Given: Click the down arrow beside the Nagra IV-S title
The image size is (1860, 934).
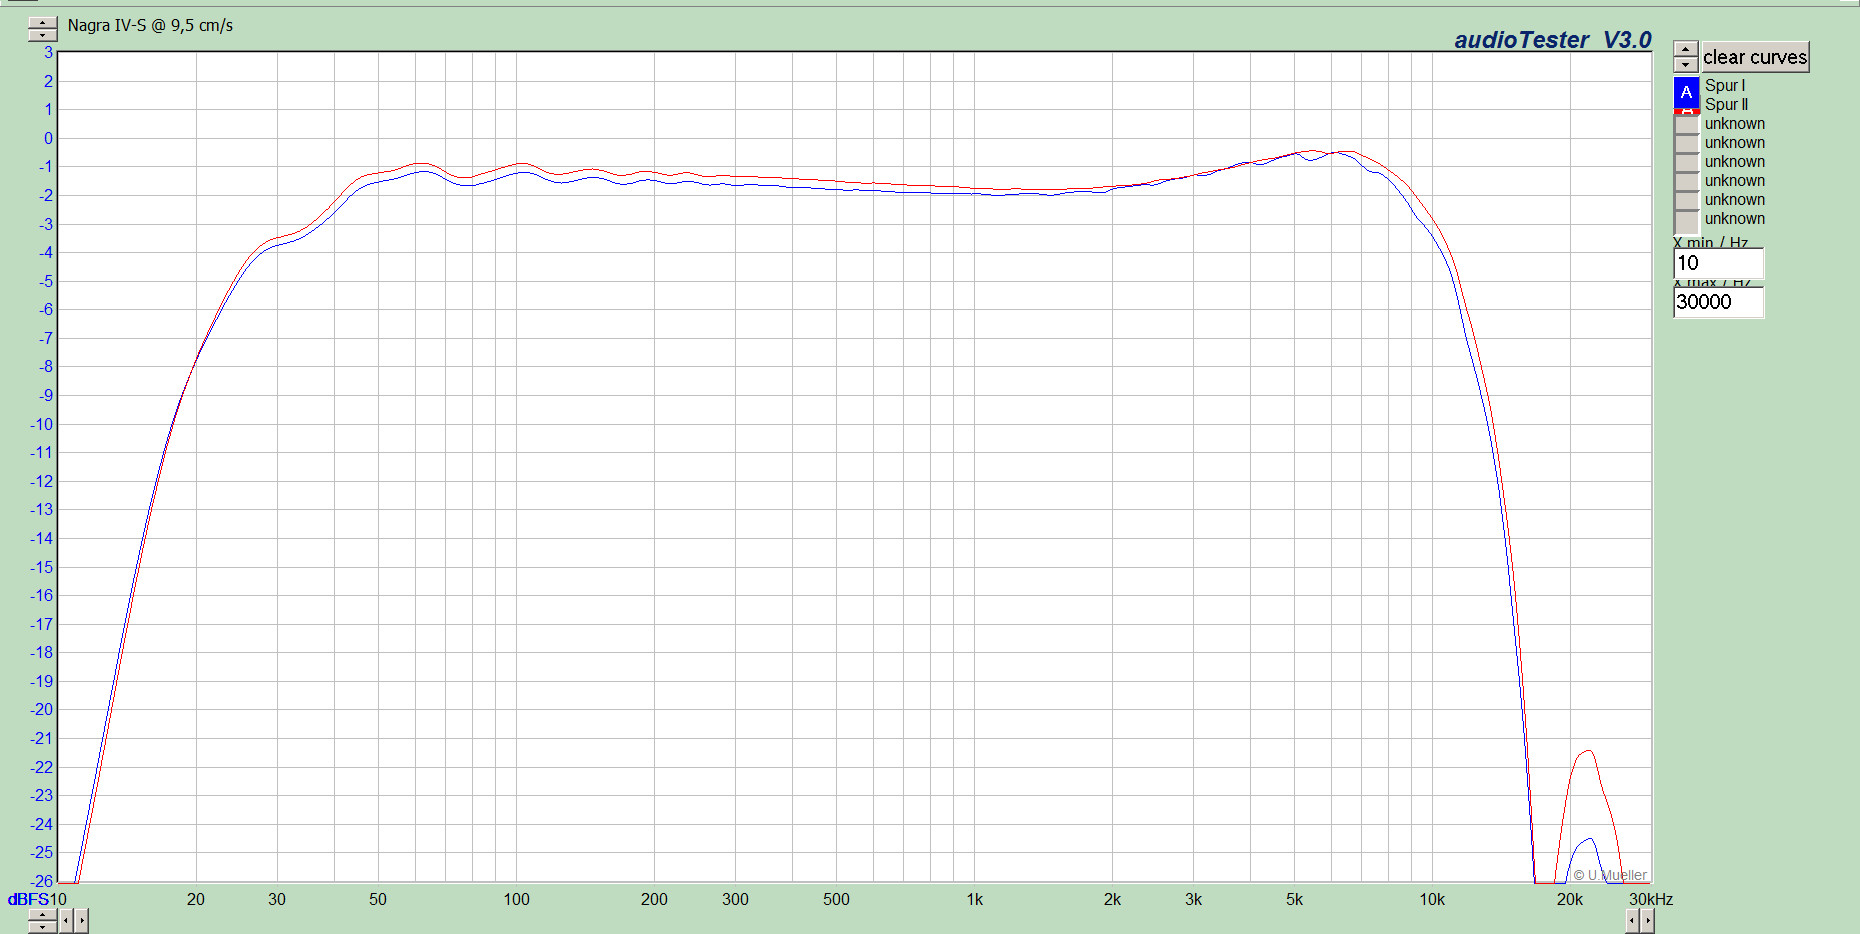Looking at the screenshot, I should pos(42,35).
